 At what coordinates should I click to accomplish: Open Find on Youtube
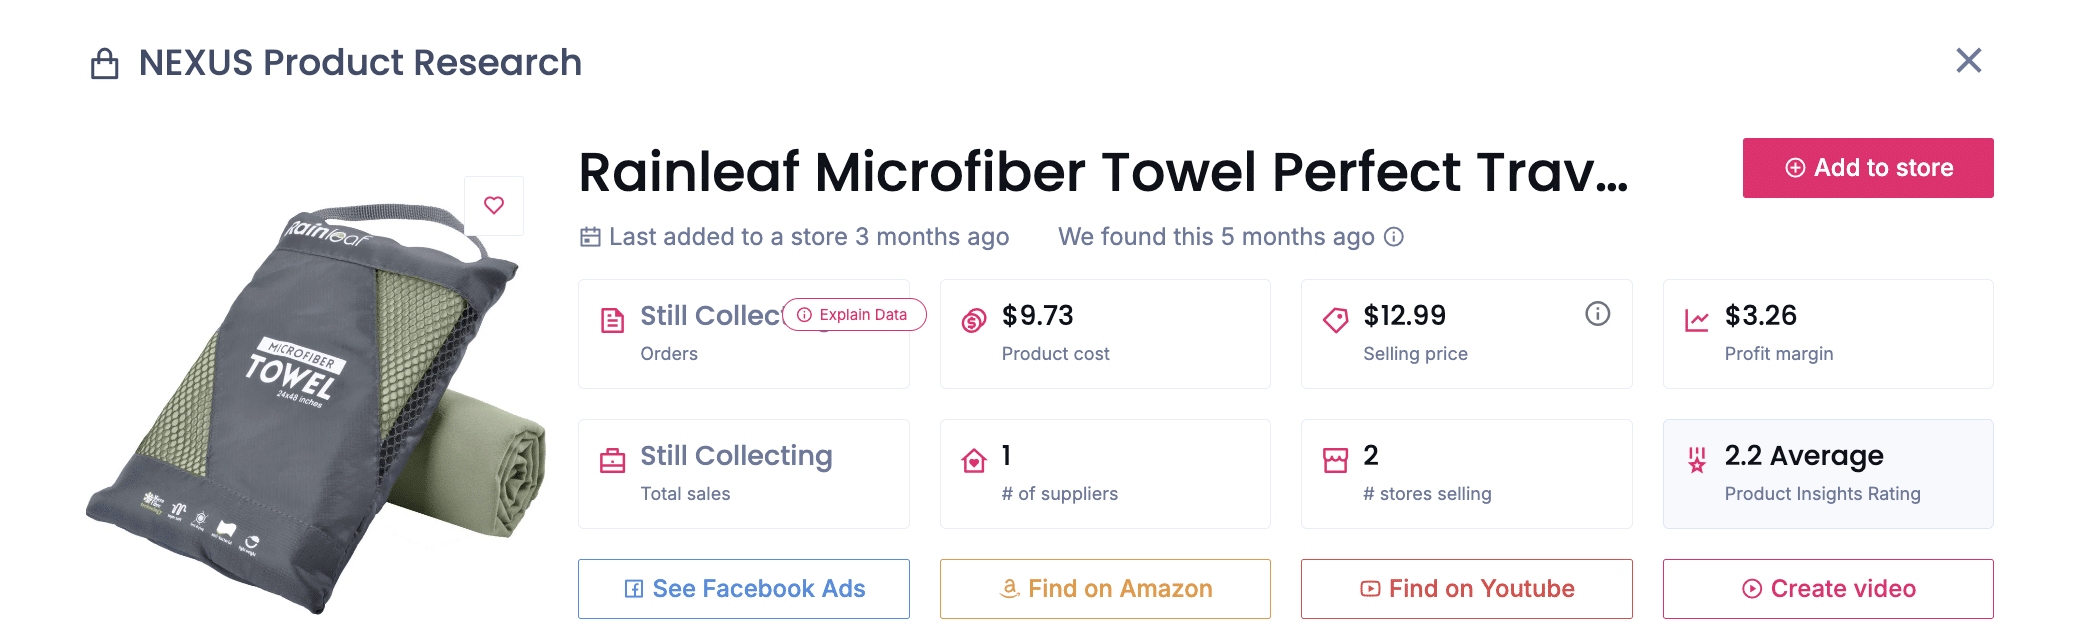pos(1466,589)
